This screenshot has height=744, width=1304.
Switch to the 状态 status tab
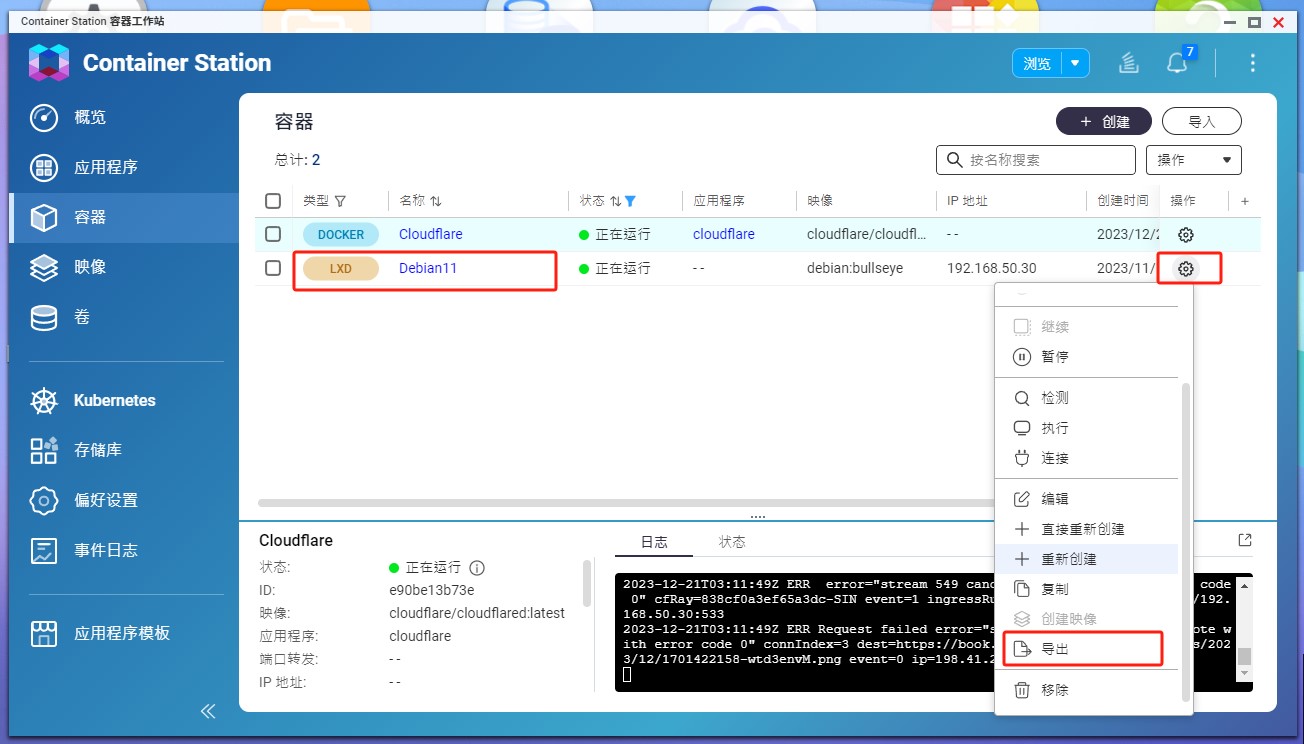(x=732, y=542)
